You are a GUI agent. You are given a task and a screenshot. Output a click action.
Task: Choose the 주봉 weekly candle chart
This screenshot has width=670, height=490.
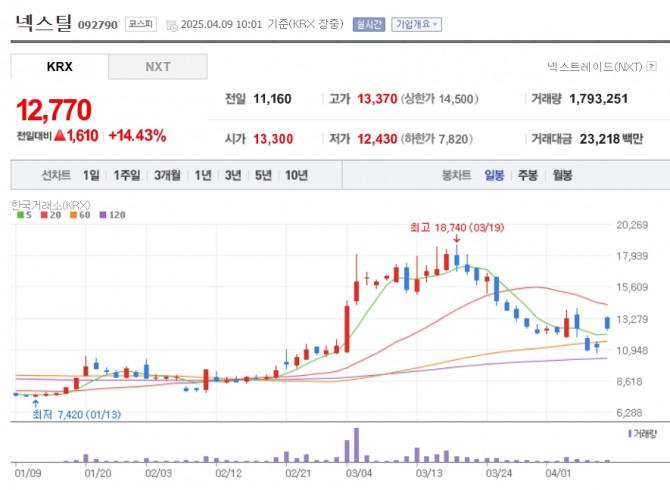[x=528, y=175]
